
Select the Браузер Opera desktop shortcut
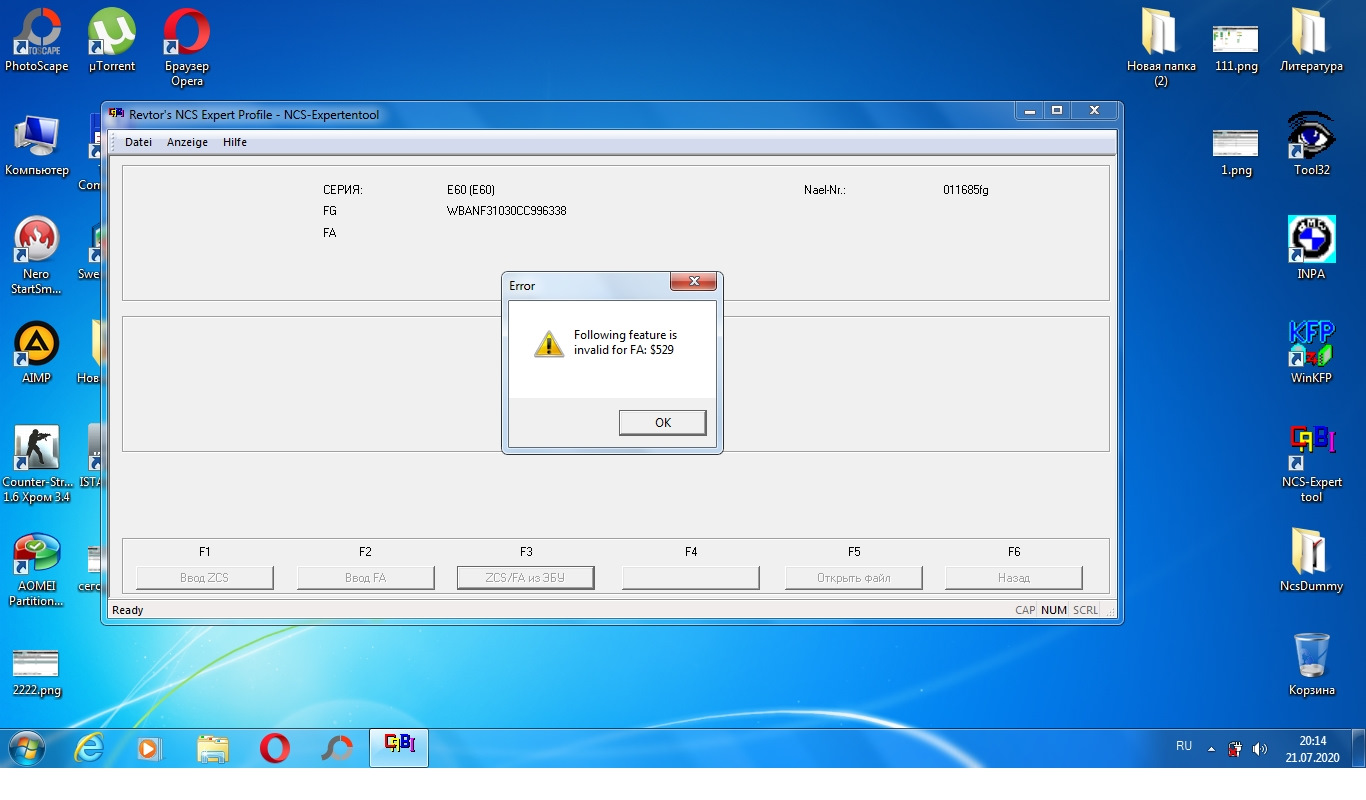pyautogui.click(x=187, y=48)
